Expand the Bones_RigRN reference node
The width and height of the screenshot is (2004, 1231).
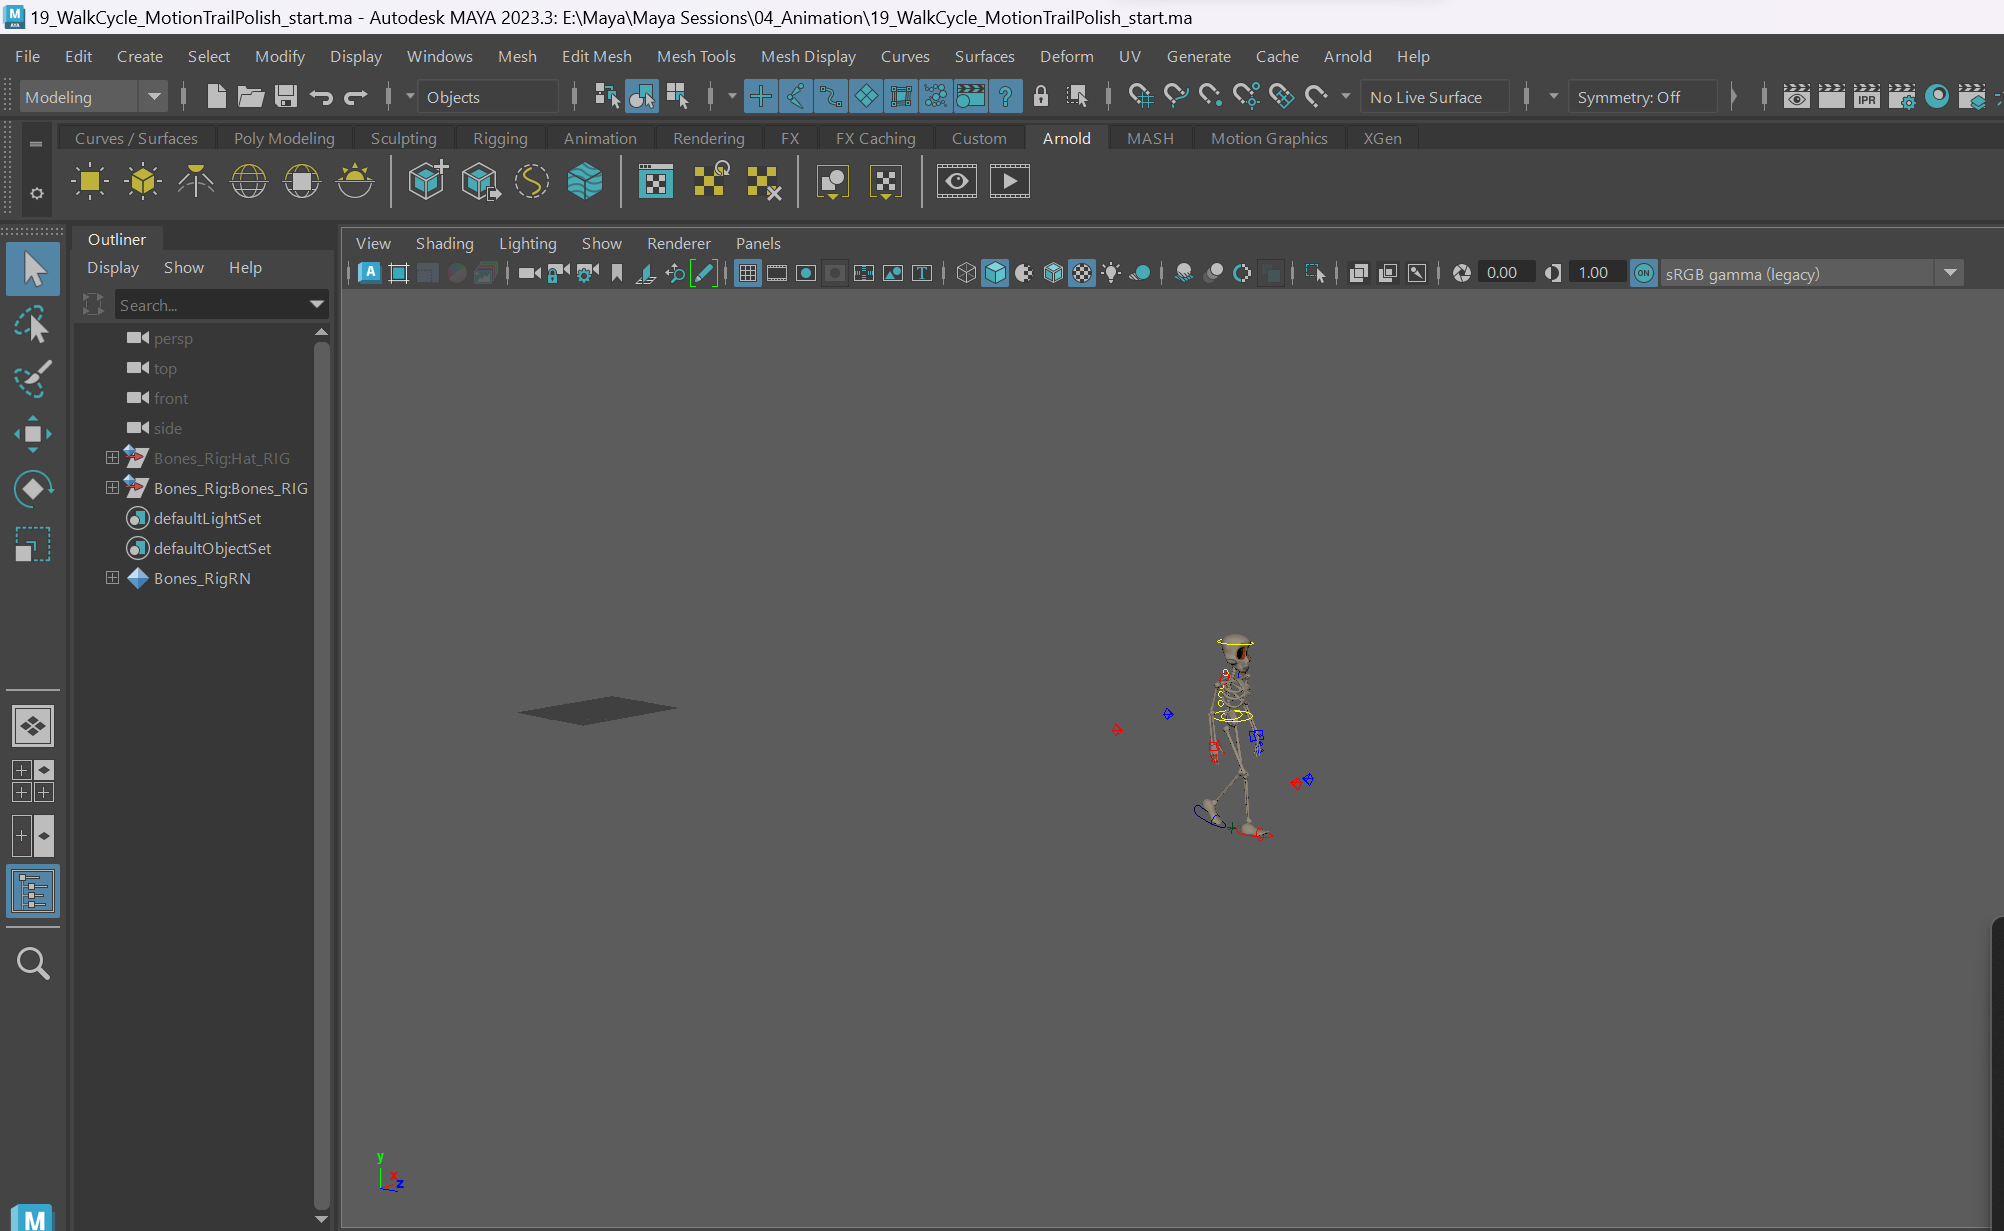(x=112, y=578)
